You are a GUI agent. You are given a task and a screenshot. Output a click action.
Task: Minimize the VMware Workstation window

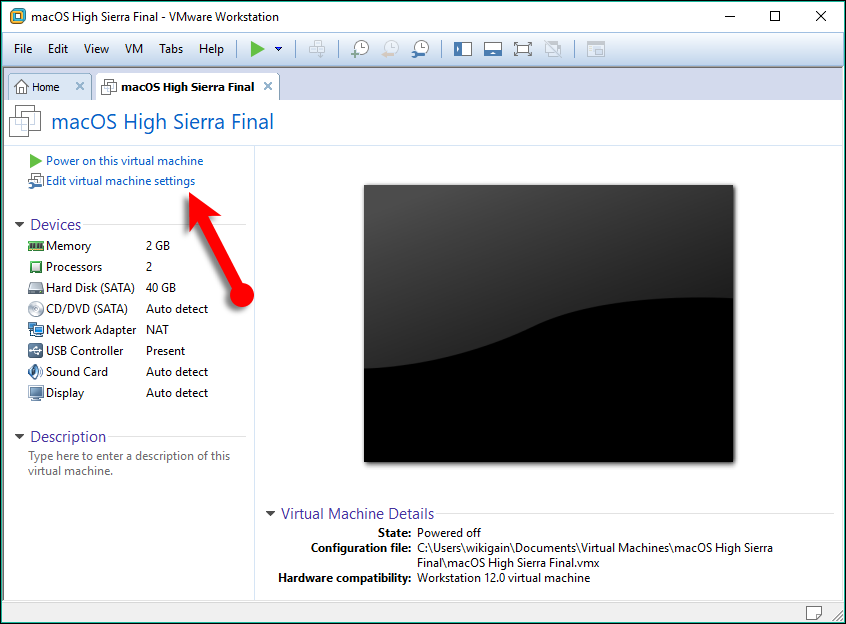point(730,16)
